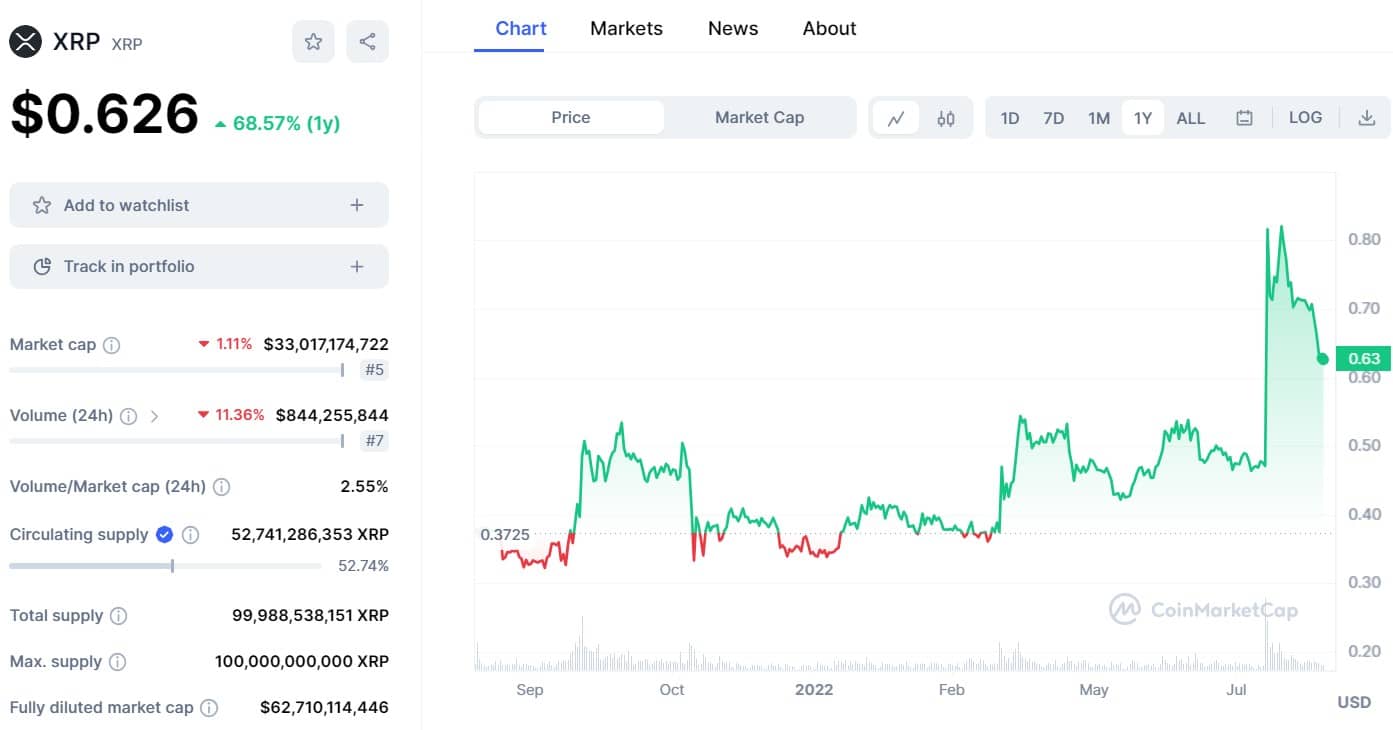Set chart range to 1M
Image resolution: width=1393 pixels, height=730 pixels.
pos(1099,118)
